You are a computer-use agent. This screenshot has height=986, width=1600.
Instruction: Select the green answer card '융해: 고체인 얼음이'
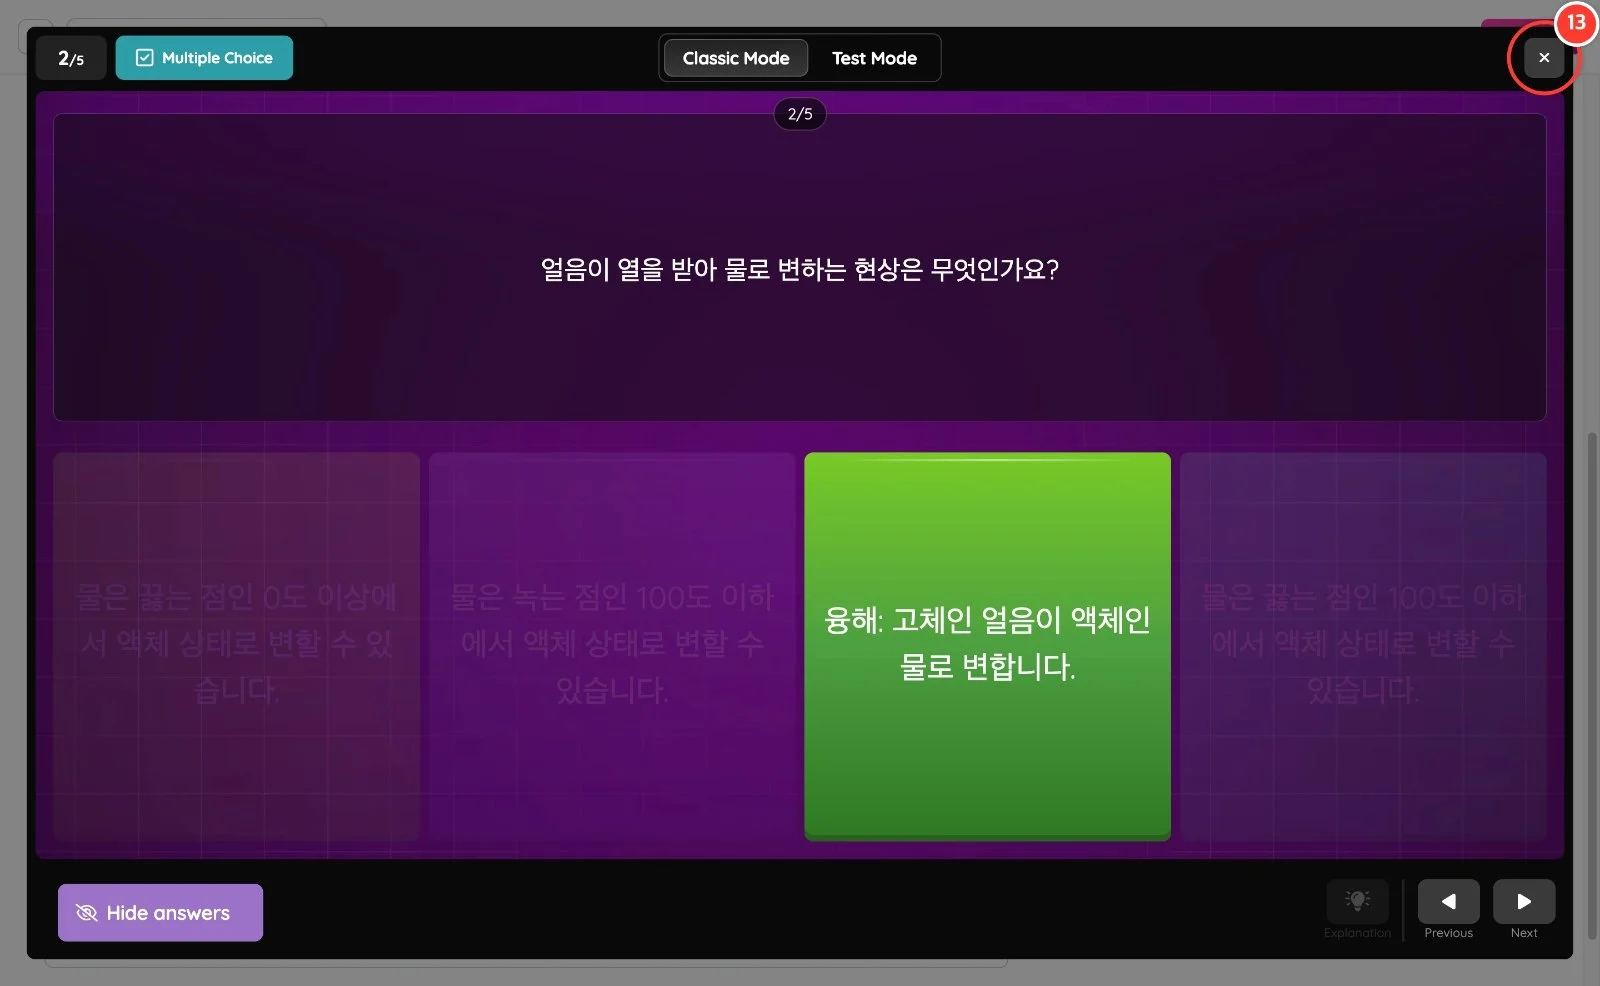pyautogui.click(x=987, y=646)
